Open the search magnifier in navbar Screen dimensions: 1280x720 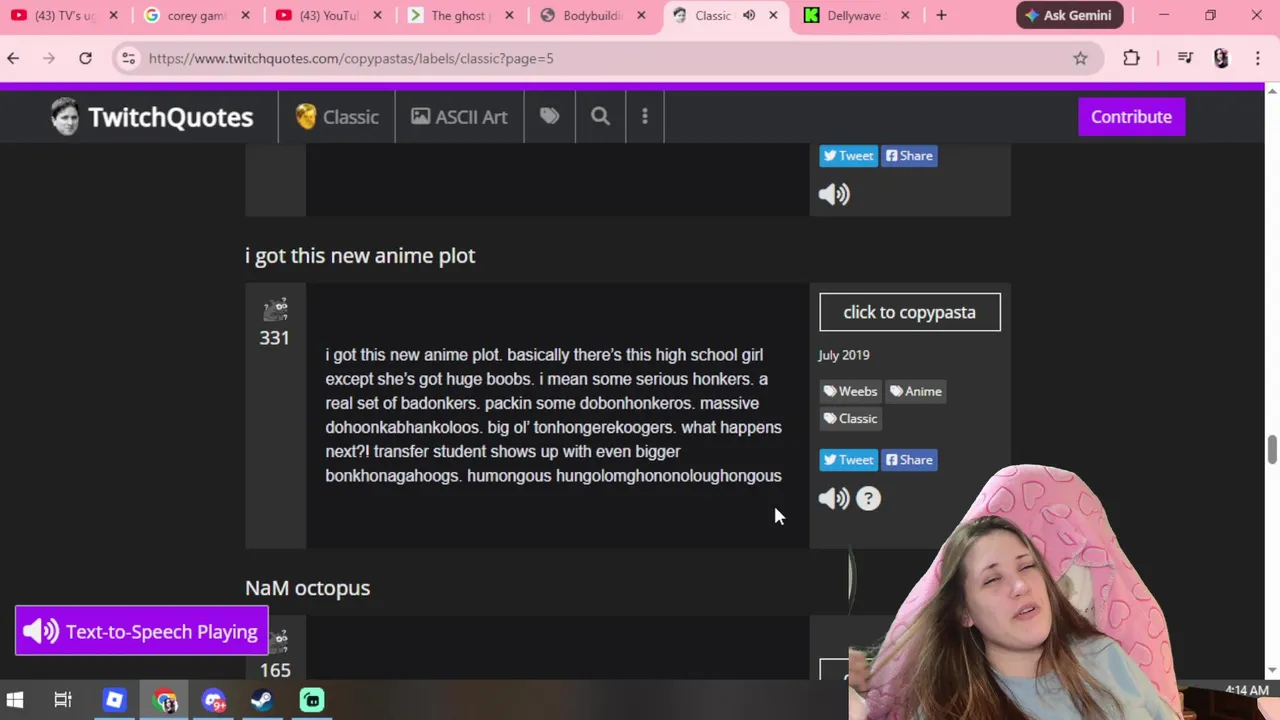click(x=600, y=116)
